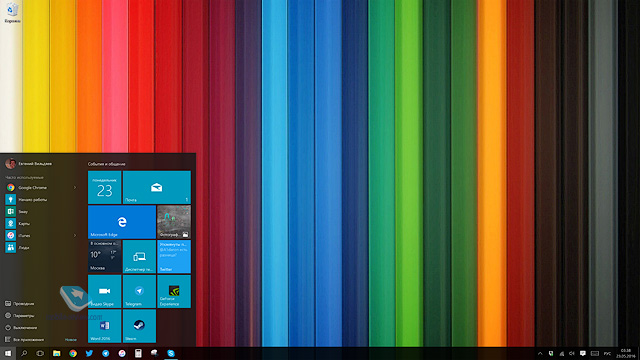Launch the Skype Video tile
The image size is (640, 360).
[104, 291]
